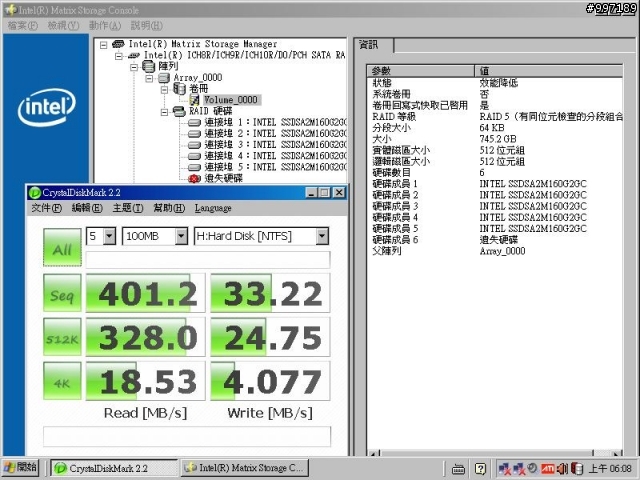Click the red 遺失硬碟 missing disk icon

[x=194, y=178]
